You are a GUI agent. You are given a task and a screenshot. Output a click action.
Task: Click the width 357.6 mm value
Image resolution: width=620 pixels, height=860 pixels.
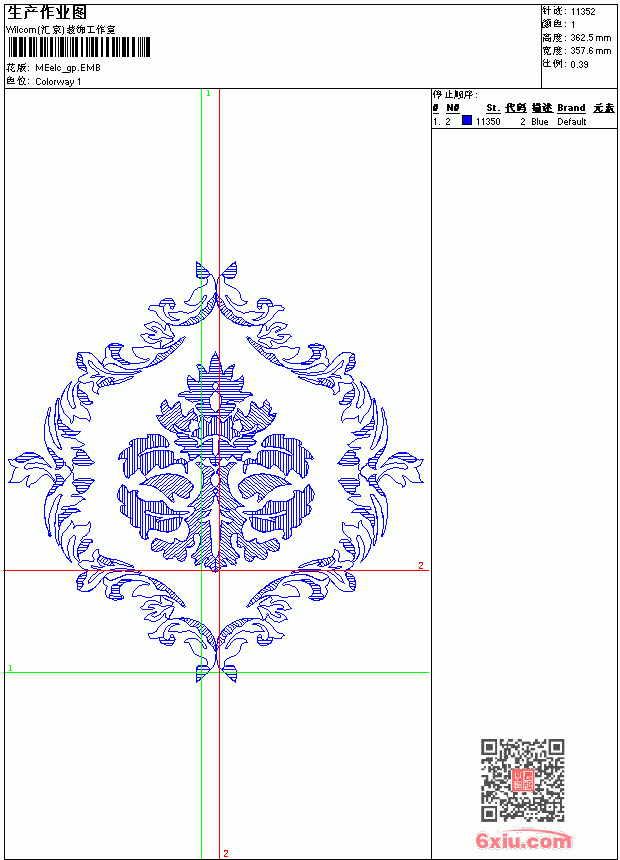click(590, 51)
